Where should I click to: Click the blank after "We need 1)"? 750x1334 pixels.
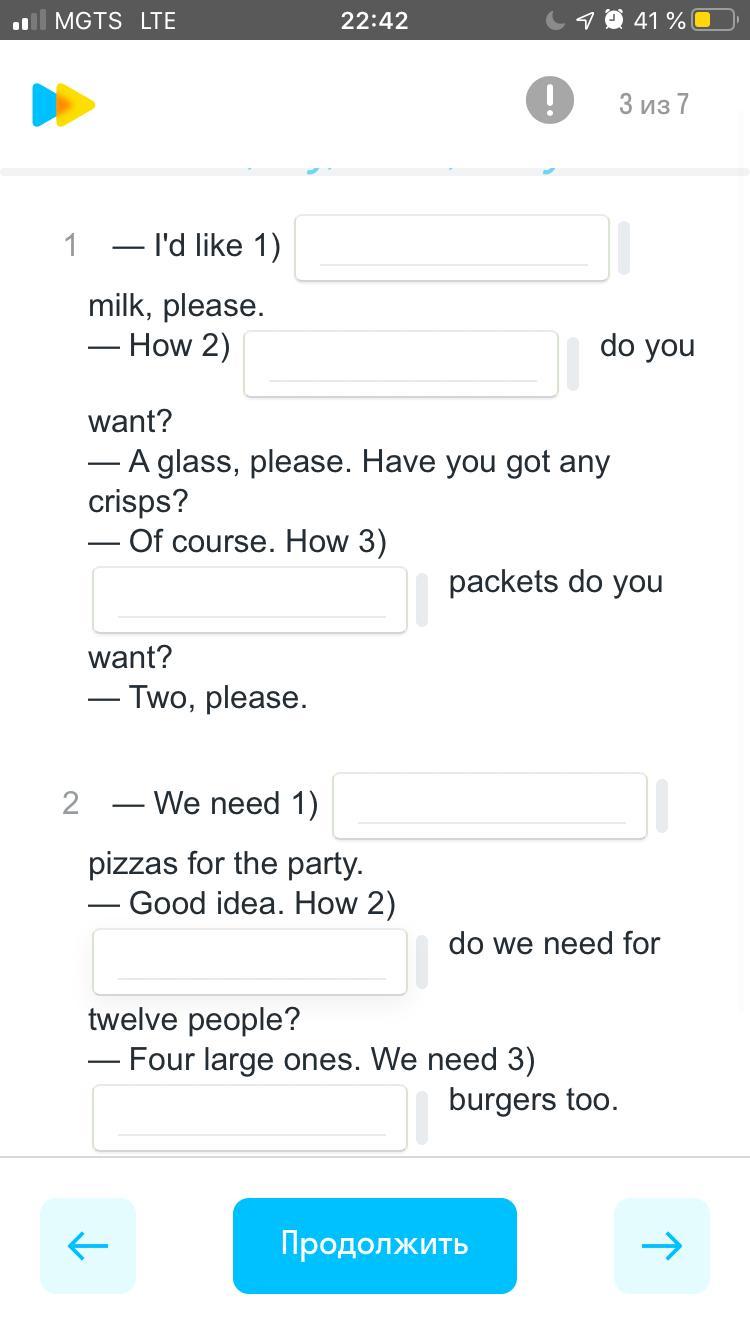tap(490, 806)
